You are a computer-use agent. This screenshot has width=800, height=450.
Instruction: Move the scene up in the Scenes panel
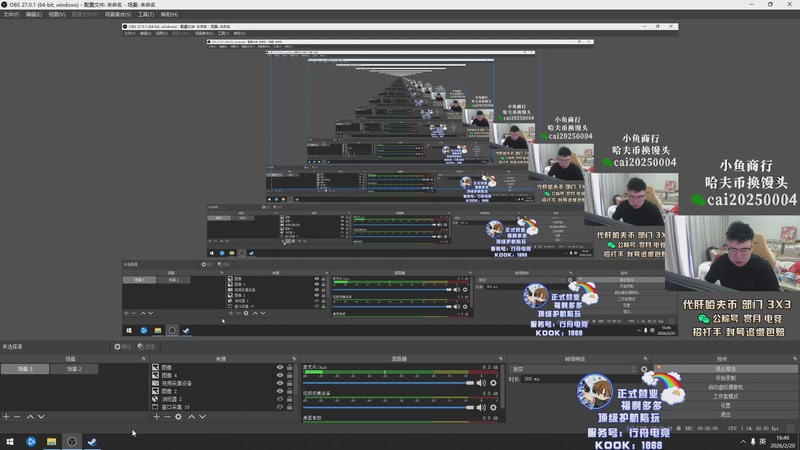click(30, 417)
